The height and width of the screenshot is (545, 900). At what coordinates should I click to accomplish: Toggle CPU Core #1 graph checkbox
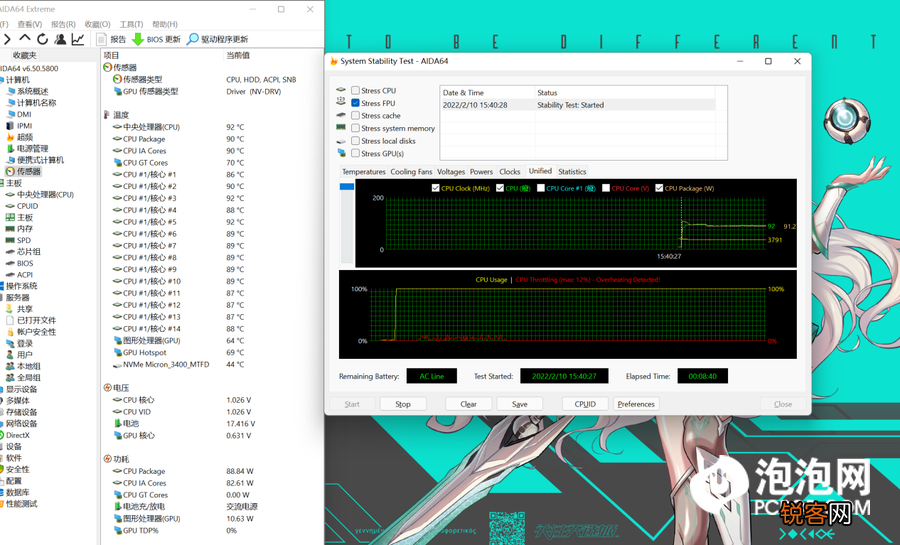pos(541,188)
